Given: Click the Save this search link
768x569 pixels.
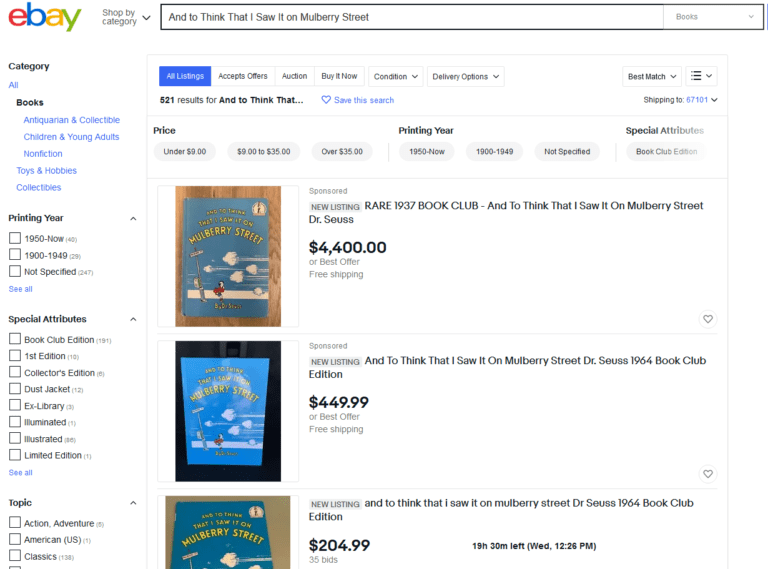Looking at the screenshot, I should (x=364, y=100).
